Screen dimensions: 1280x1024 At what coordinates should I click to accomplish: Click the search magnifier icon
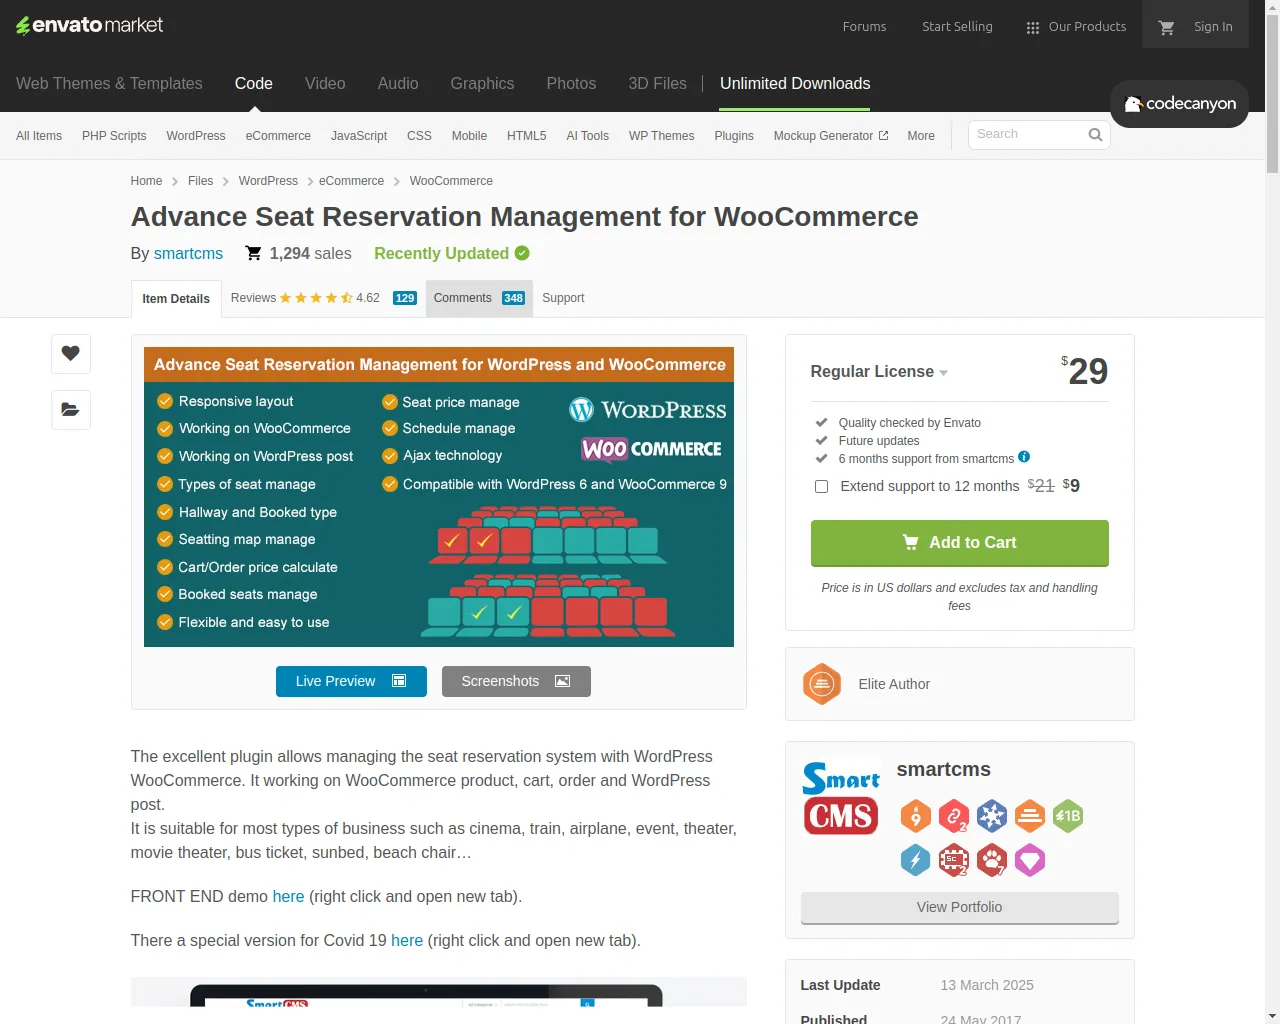click(1095, 135)
